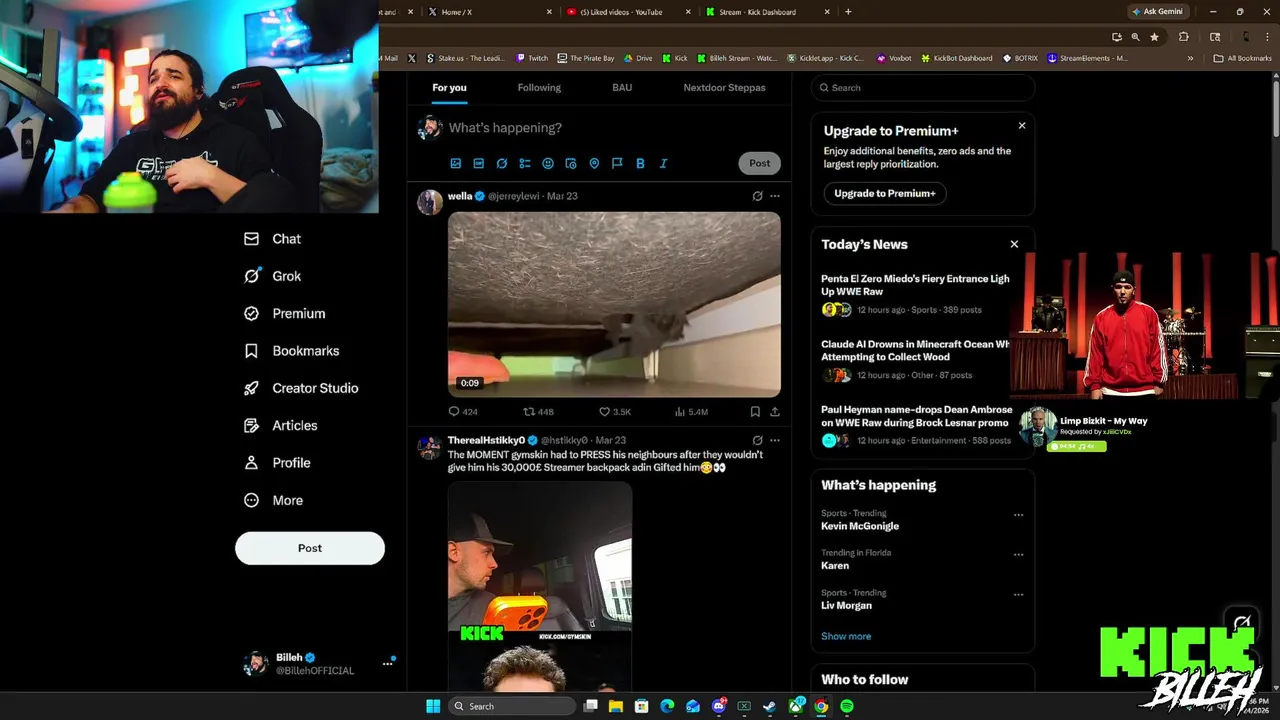The width and height of the screenshot is (1280, 720).
Task: Play wella's 0:09 video thumbnail
Action: tap(614, 304)
